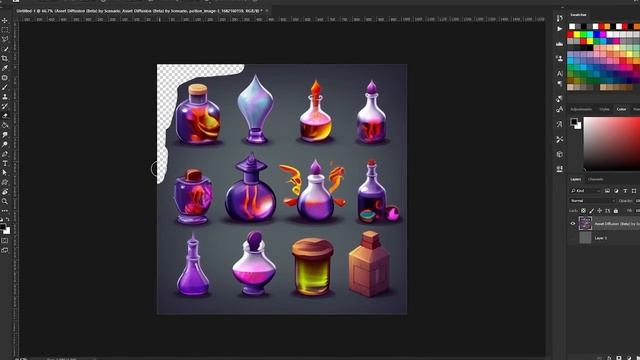640x360 pixels.
Task: Filter layers by pixel layers icon
Action: [607, 191]
